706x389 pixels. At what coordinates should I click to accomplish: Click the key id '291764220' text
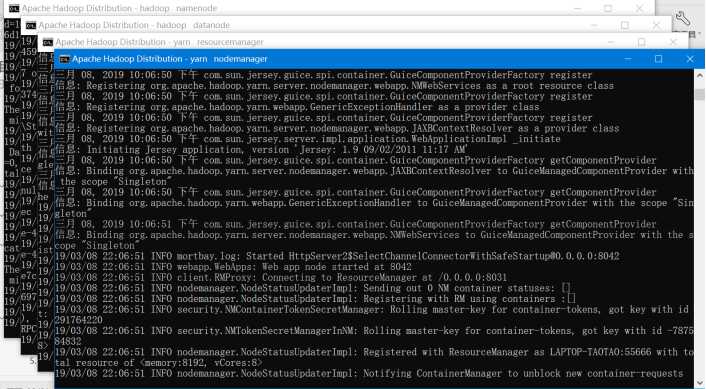click(x=79, y=320)
